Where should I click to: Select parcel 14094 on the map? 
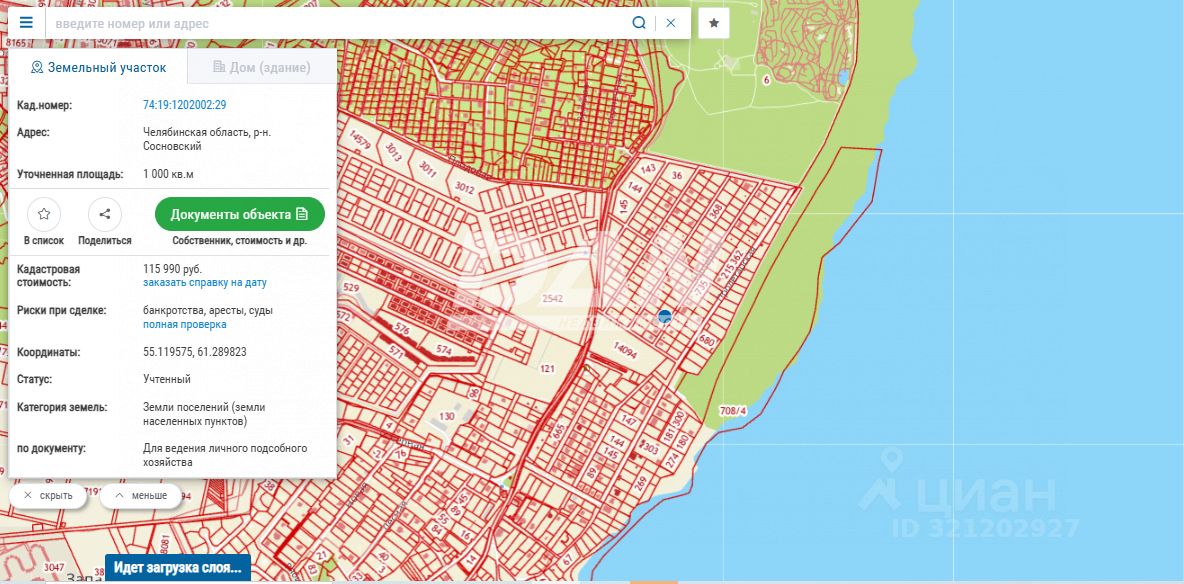coord(626,350)
